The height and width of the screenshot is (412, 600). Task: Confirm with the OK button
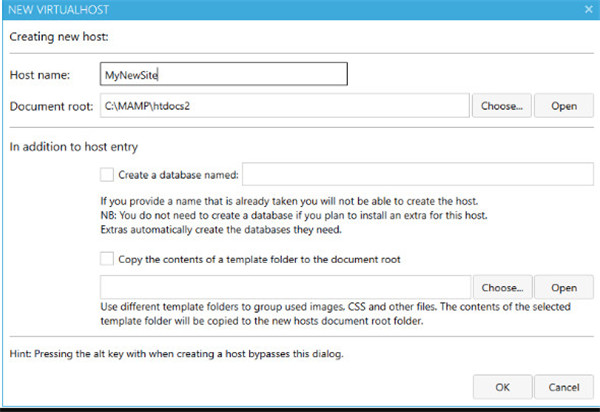tap(502, 386)
